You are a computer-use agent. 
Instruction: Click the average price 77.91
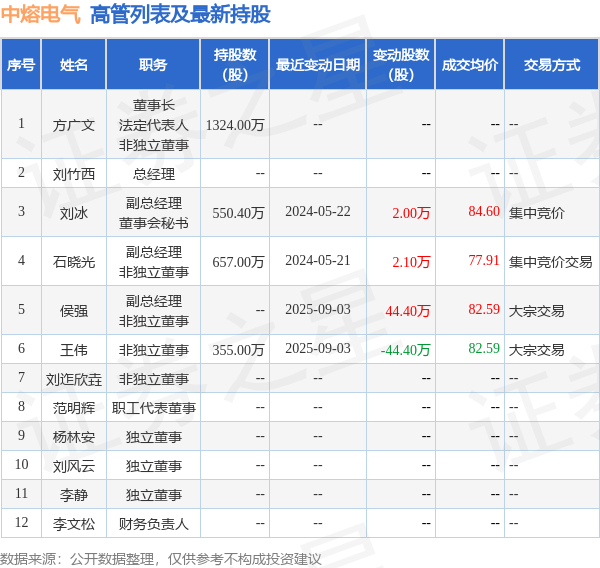pos(484,260)
